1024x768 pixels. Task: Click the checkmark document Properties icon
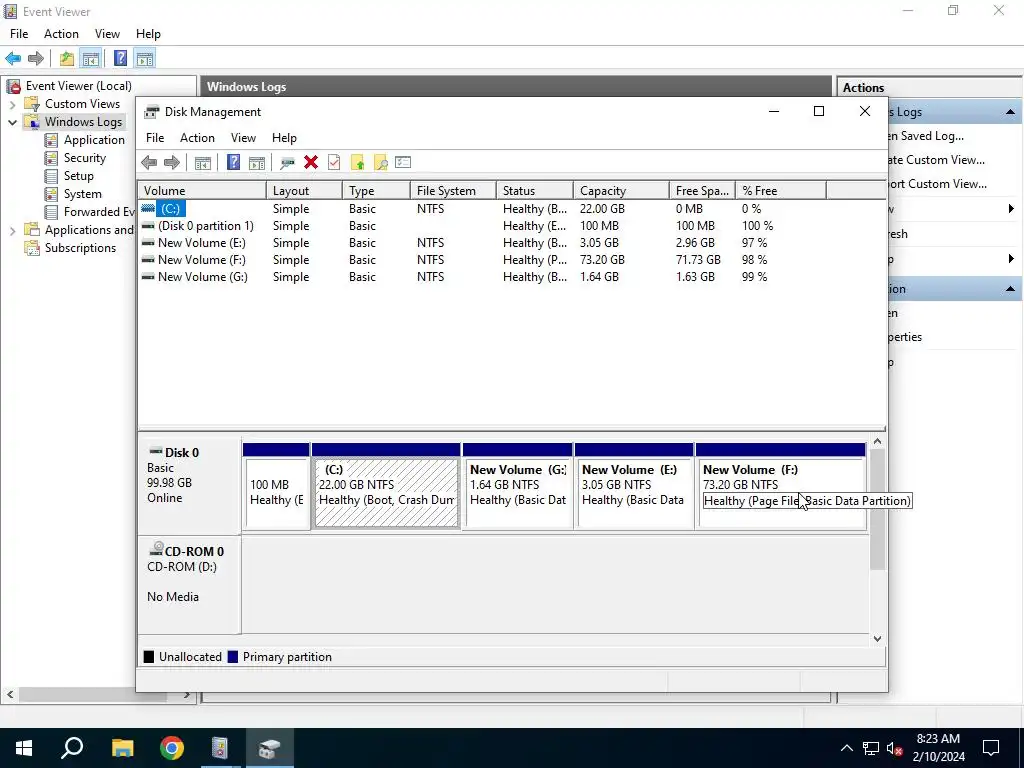coord(334,163)
